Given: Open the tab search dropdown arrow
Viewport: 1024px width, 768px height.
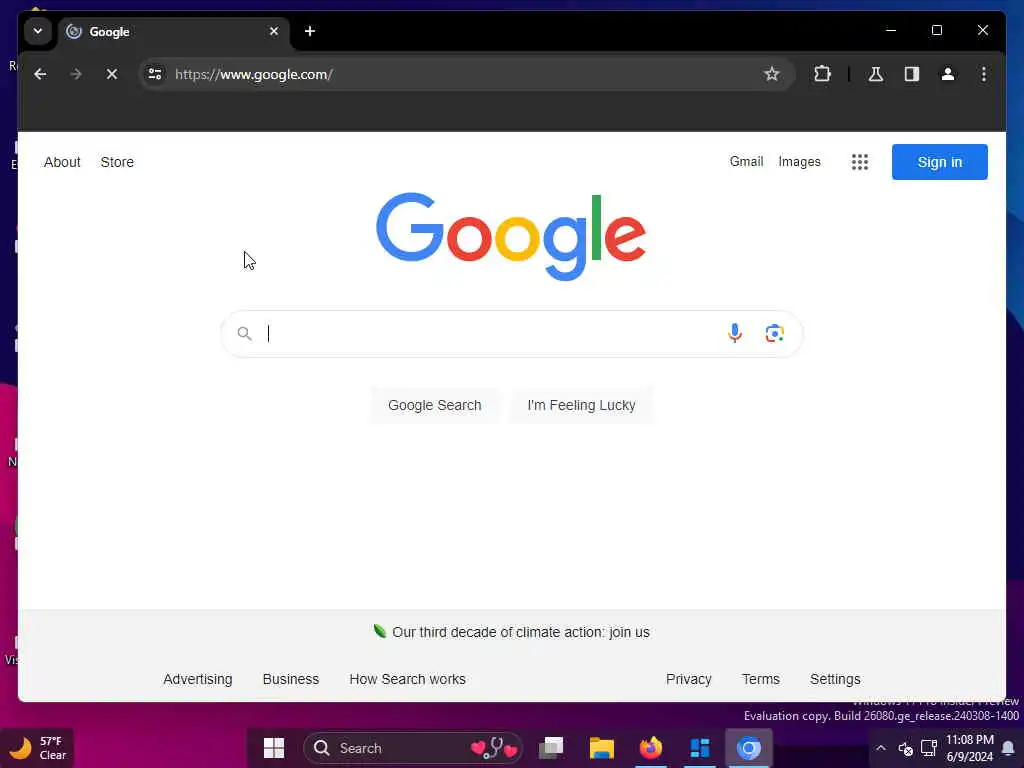Looking at the screenshot, I should [x=38, y=31].
